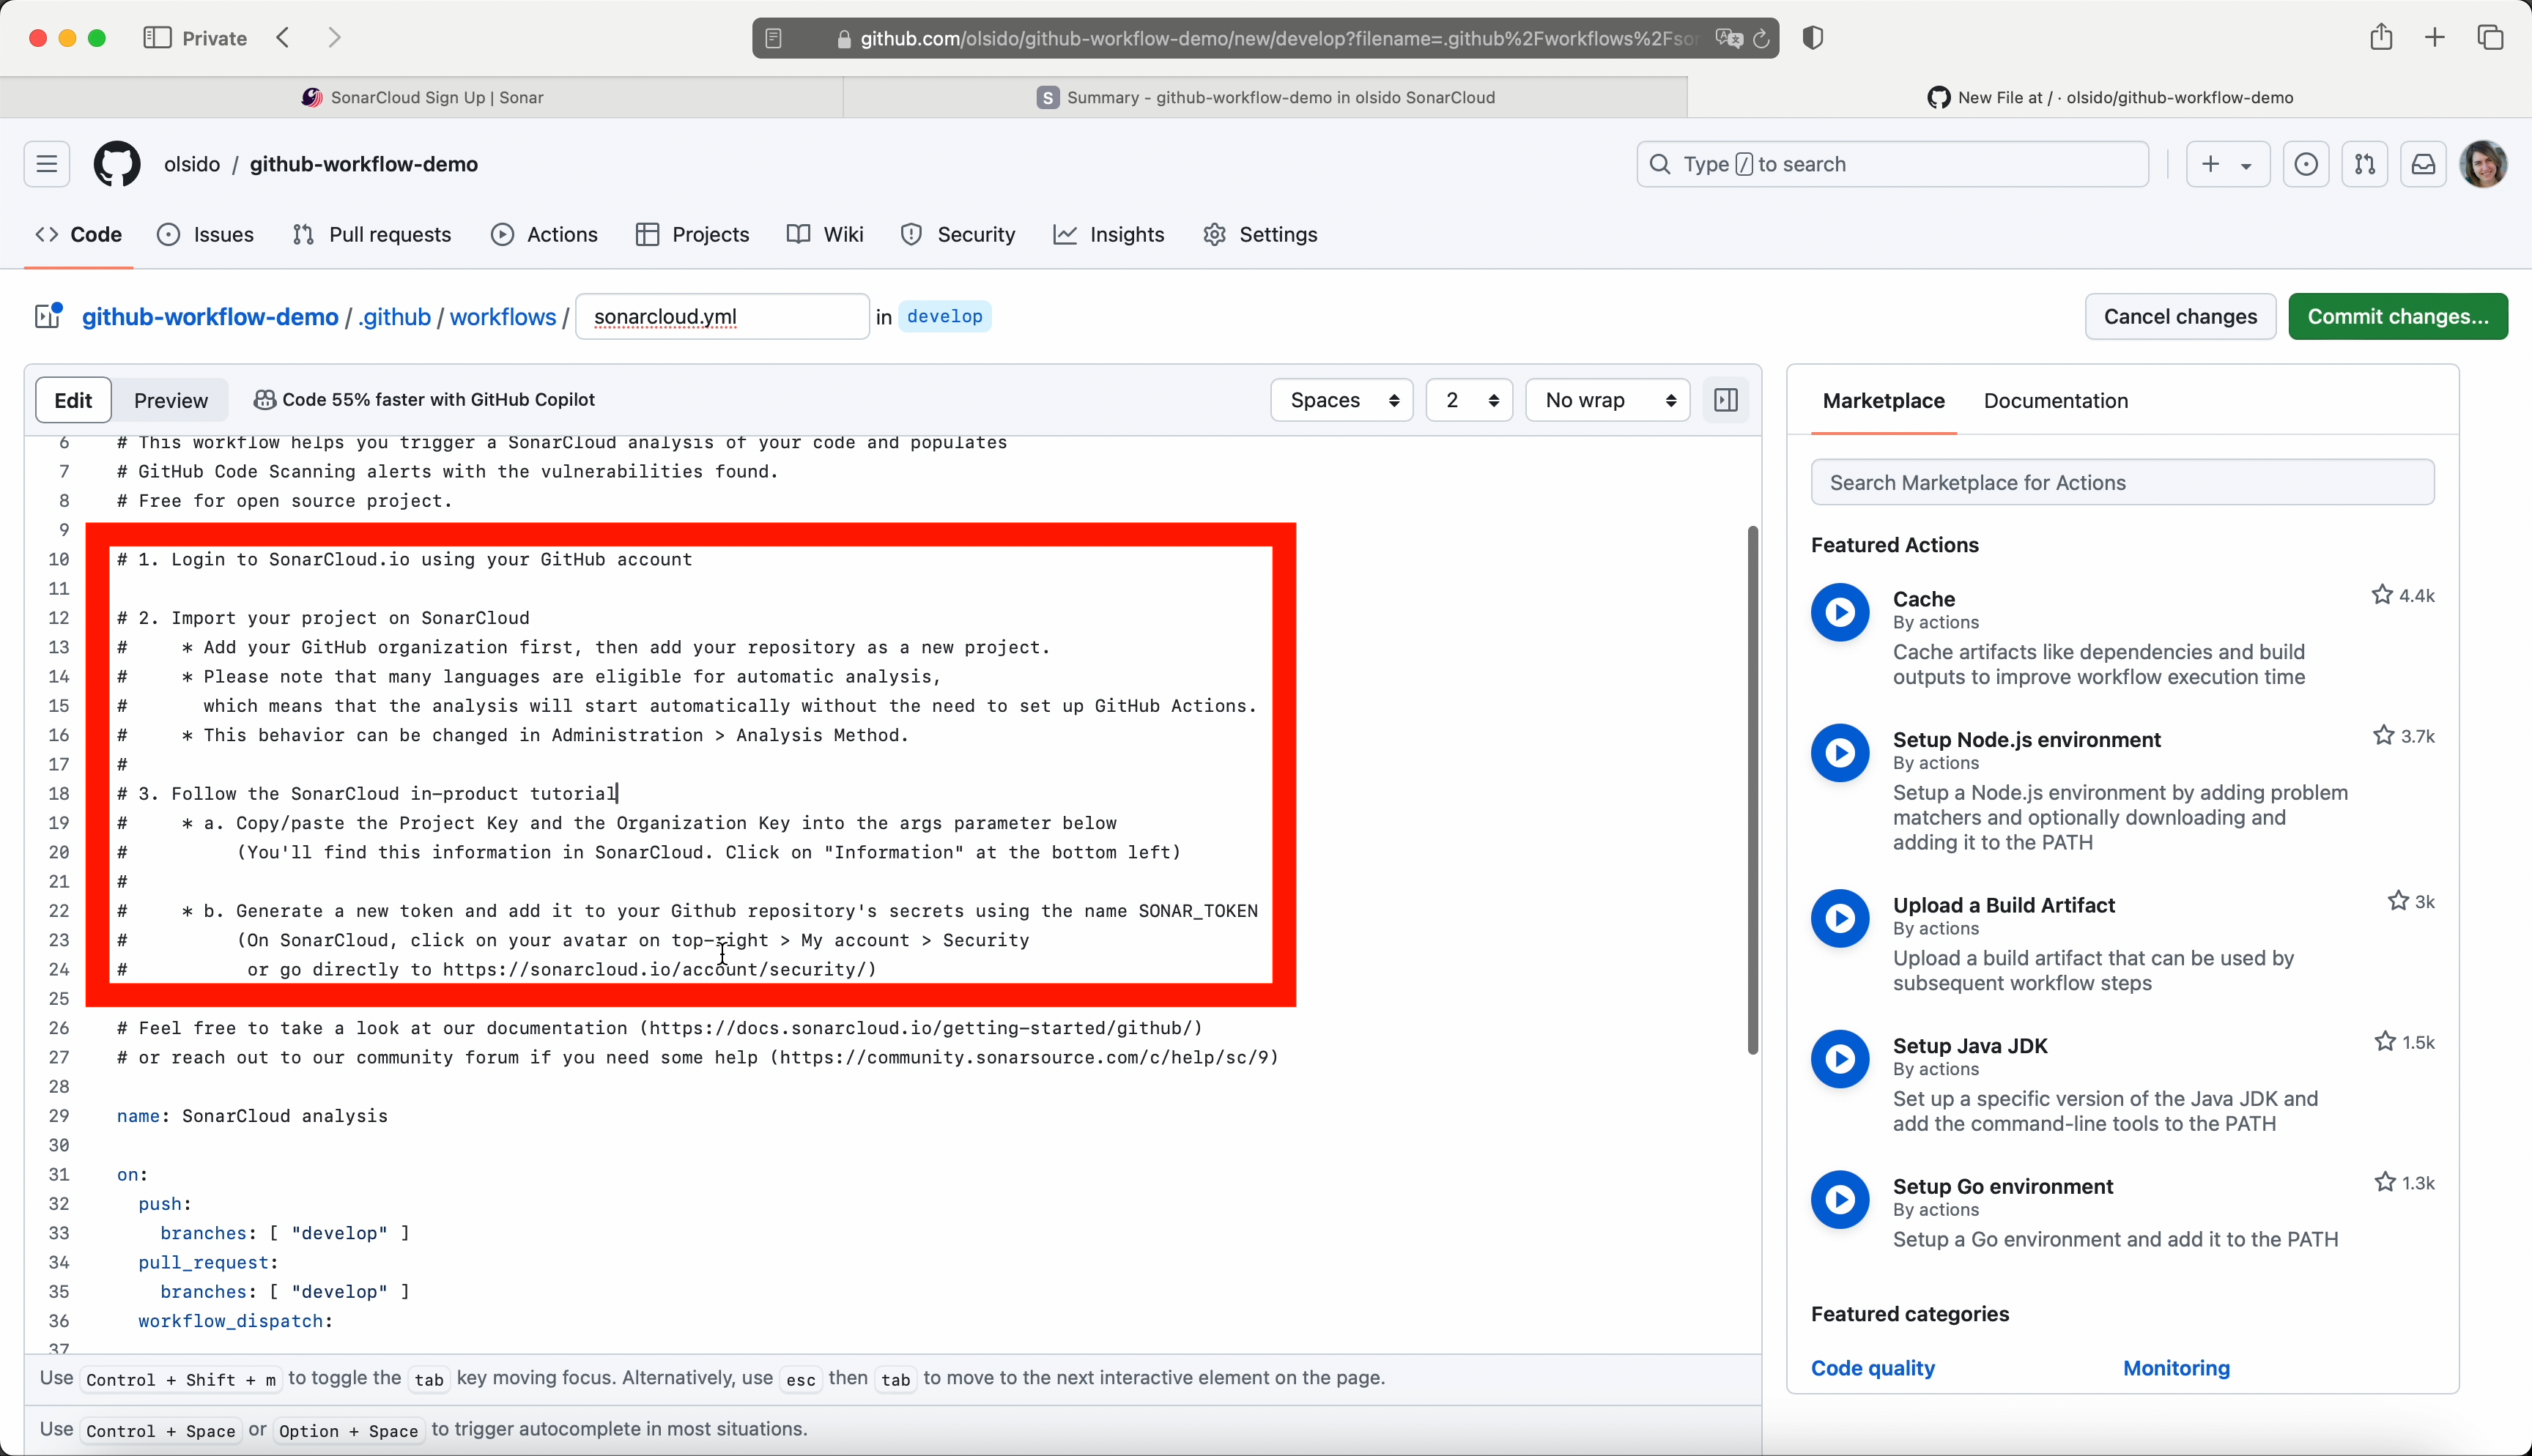This screenshot has height=1456, width=2532.
Task: Open the GitHub hamburger navigation menu
Action: pyautogui.click(x=47, y=164)
